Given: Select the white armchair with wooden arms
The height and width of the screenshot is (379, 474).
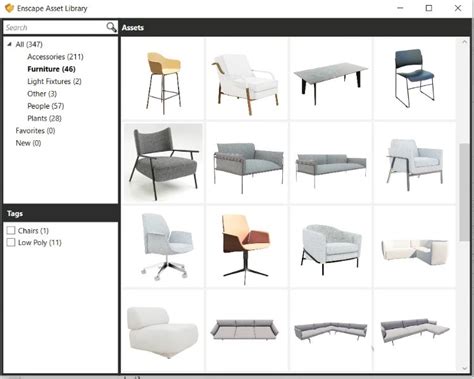Looking at the screenshot, I should pos(247,79).
